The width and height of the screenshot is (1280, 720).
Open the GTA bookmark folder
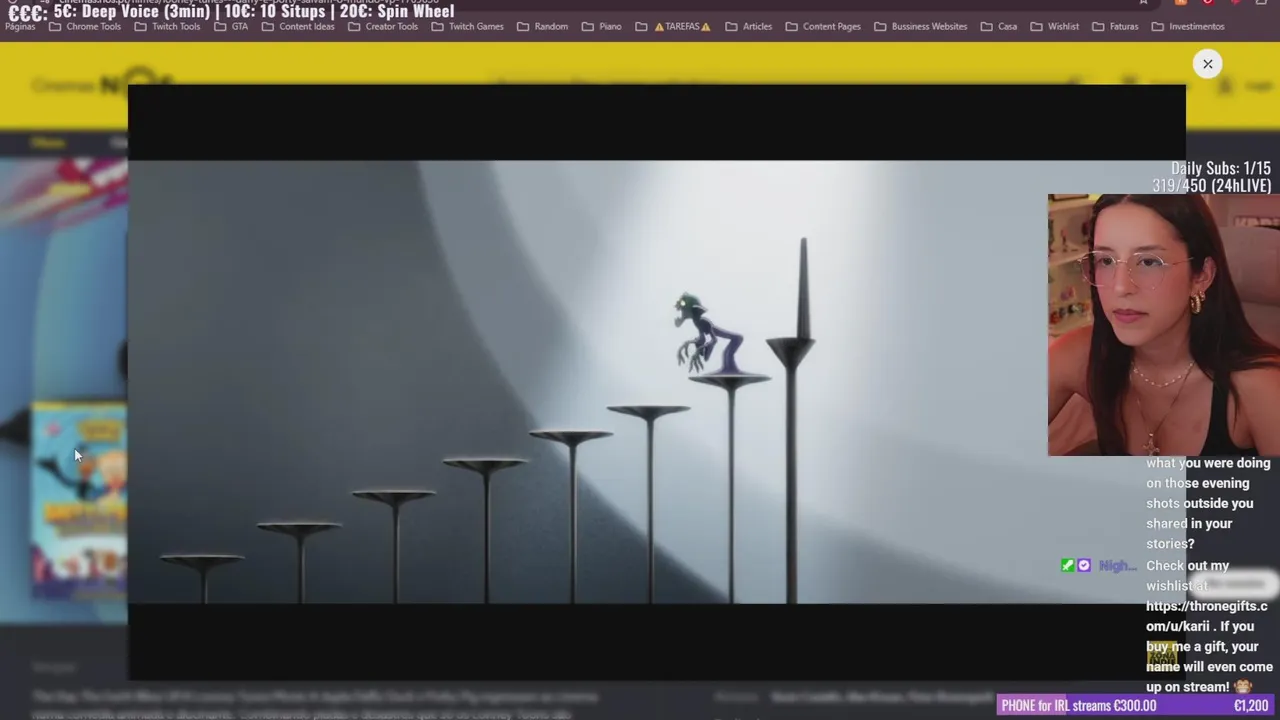click(x=231, y=26)
